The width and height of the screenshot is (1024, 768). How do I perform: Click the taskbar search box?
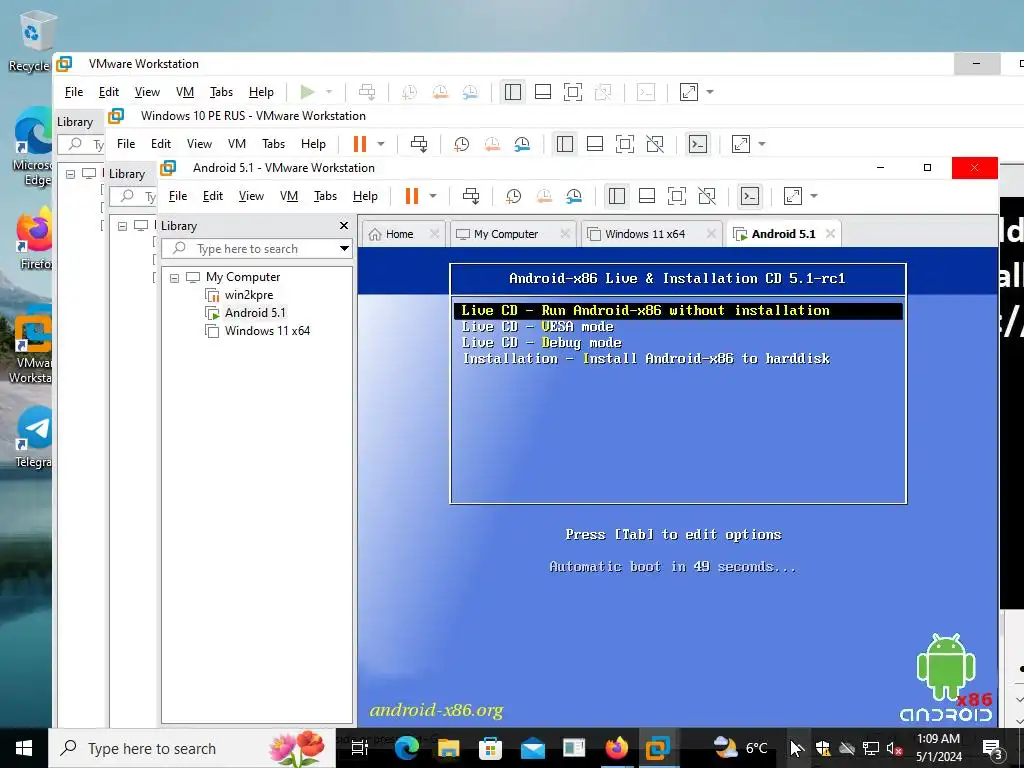[x=192, y=748]
